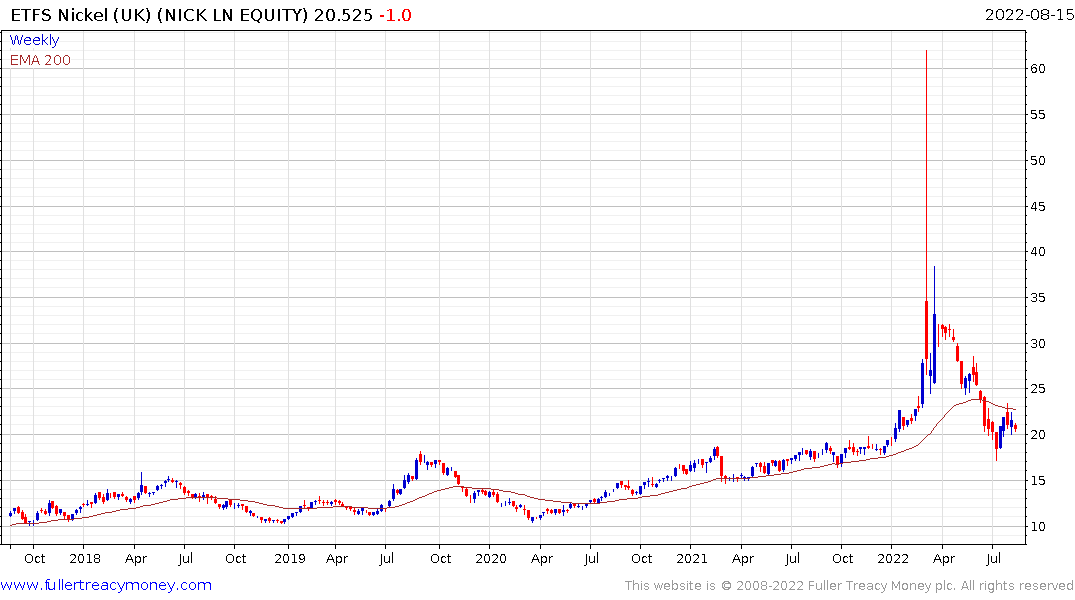Screen dimensions: 1075x600
Task: Click the chart title 'ETFS Nickel (UK) (NICK LN EQUITY)'
Action: click(x=159, y=15)
